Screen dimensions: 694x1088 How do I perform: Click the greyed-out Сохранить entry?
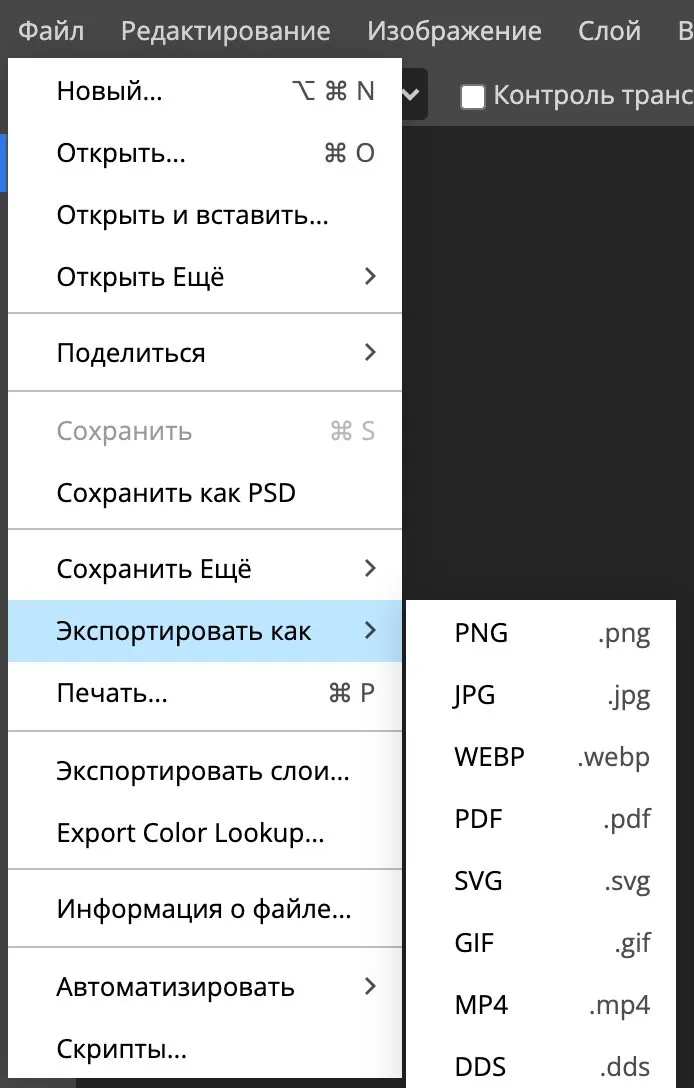pyautogui.click(x=205, y=431)
